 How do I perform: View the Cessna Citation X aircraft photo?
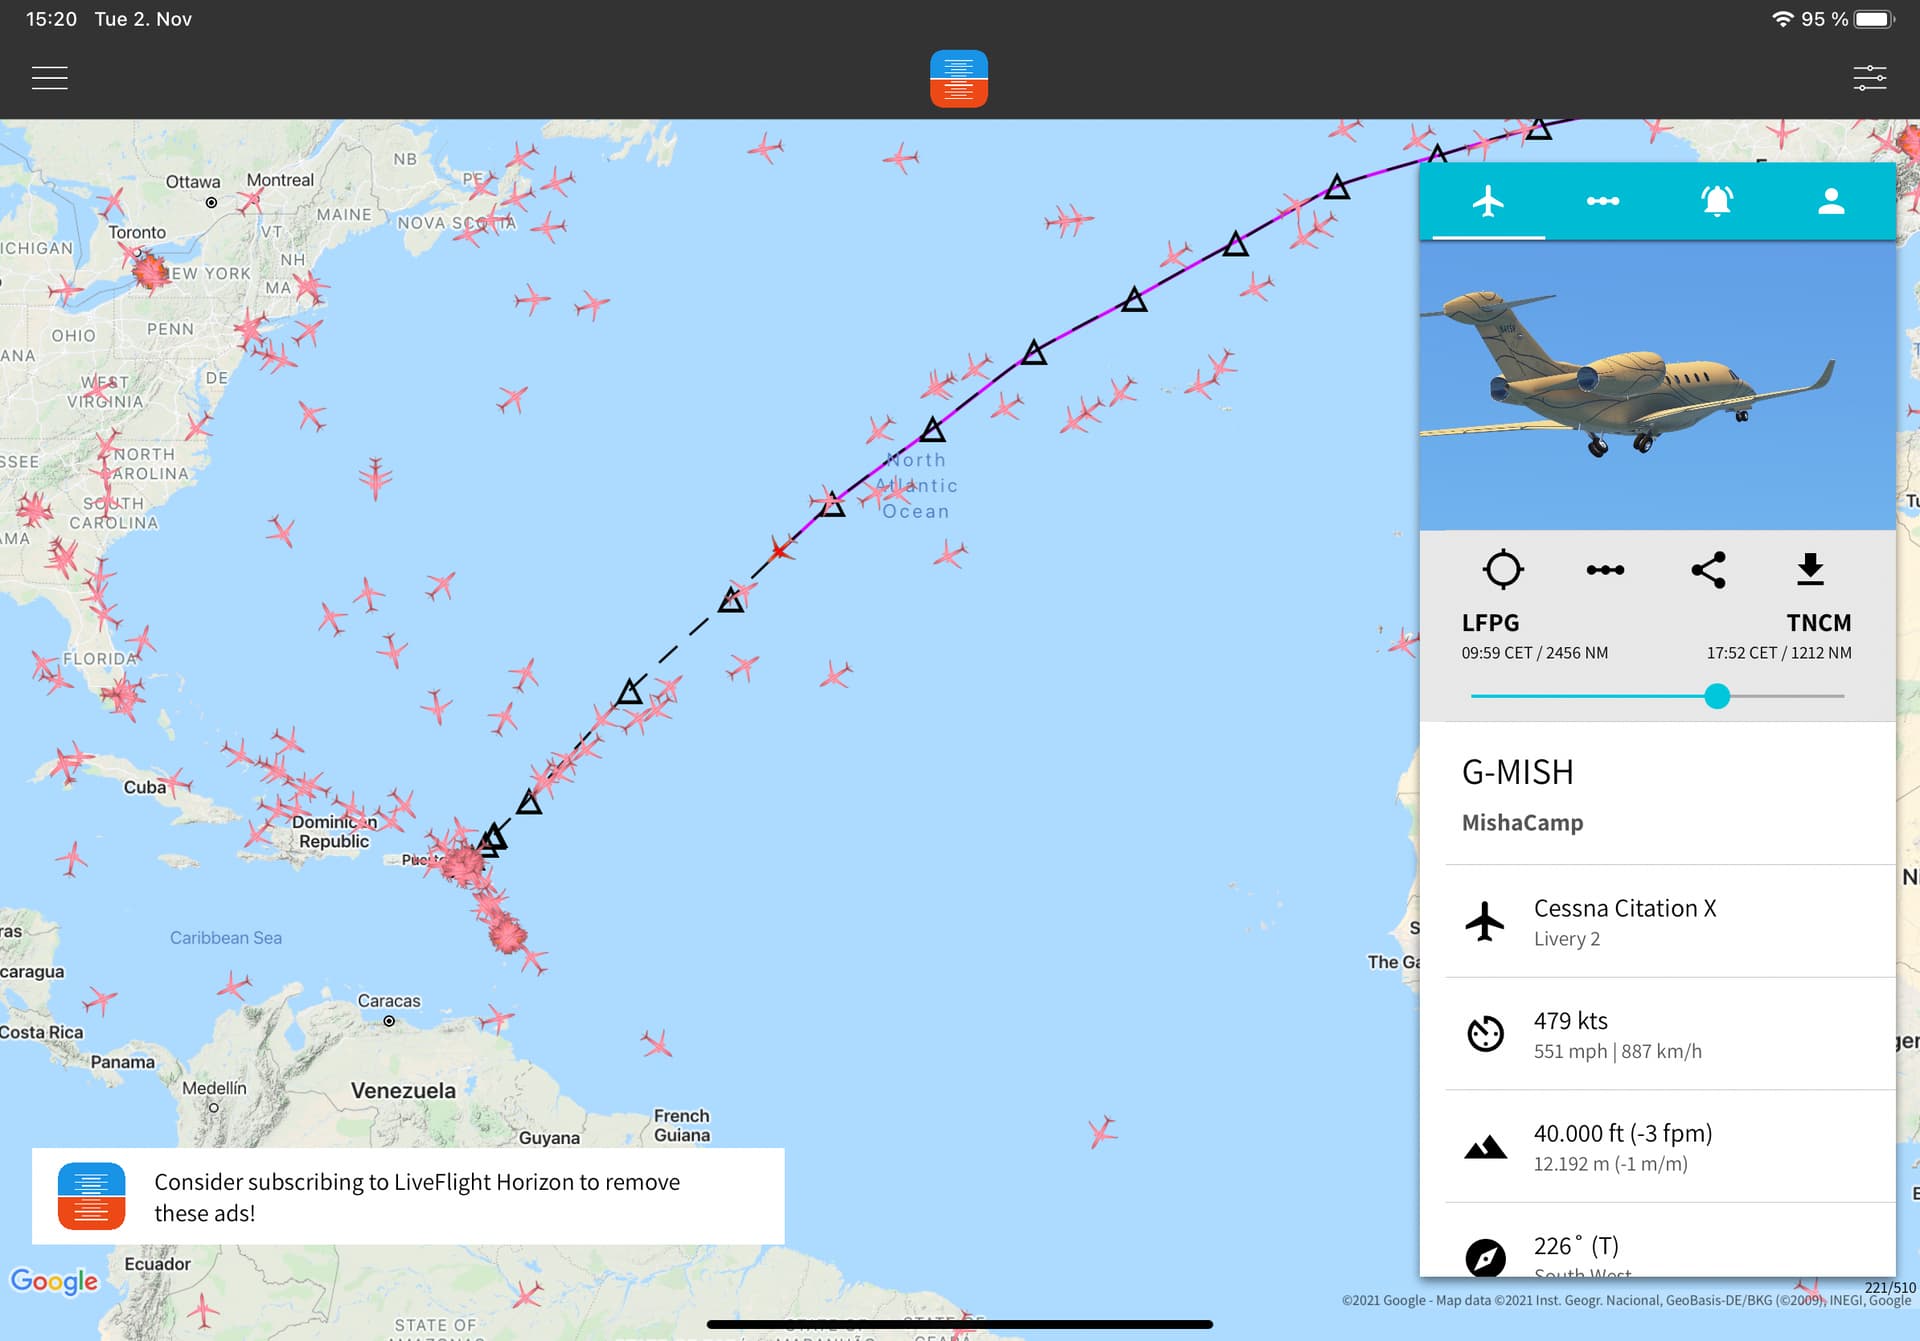pyautogui.click(x=1657, y=385)
